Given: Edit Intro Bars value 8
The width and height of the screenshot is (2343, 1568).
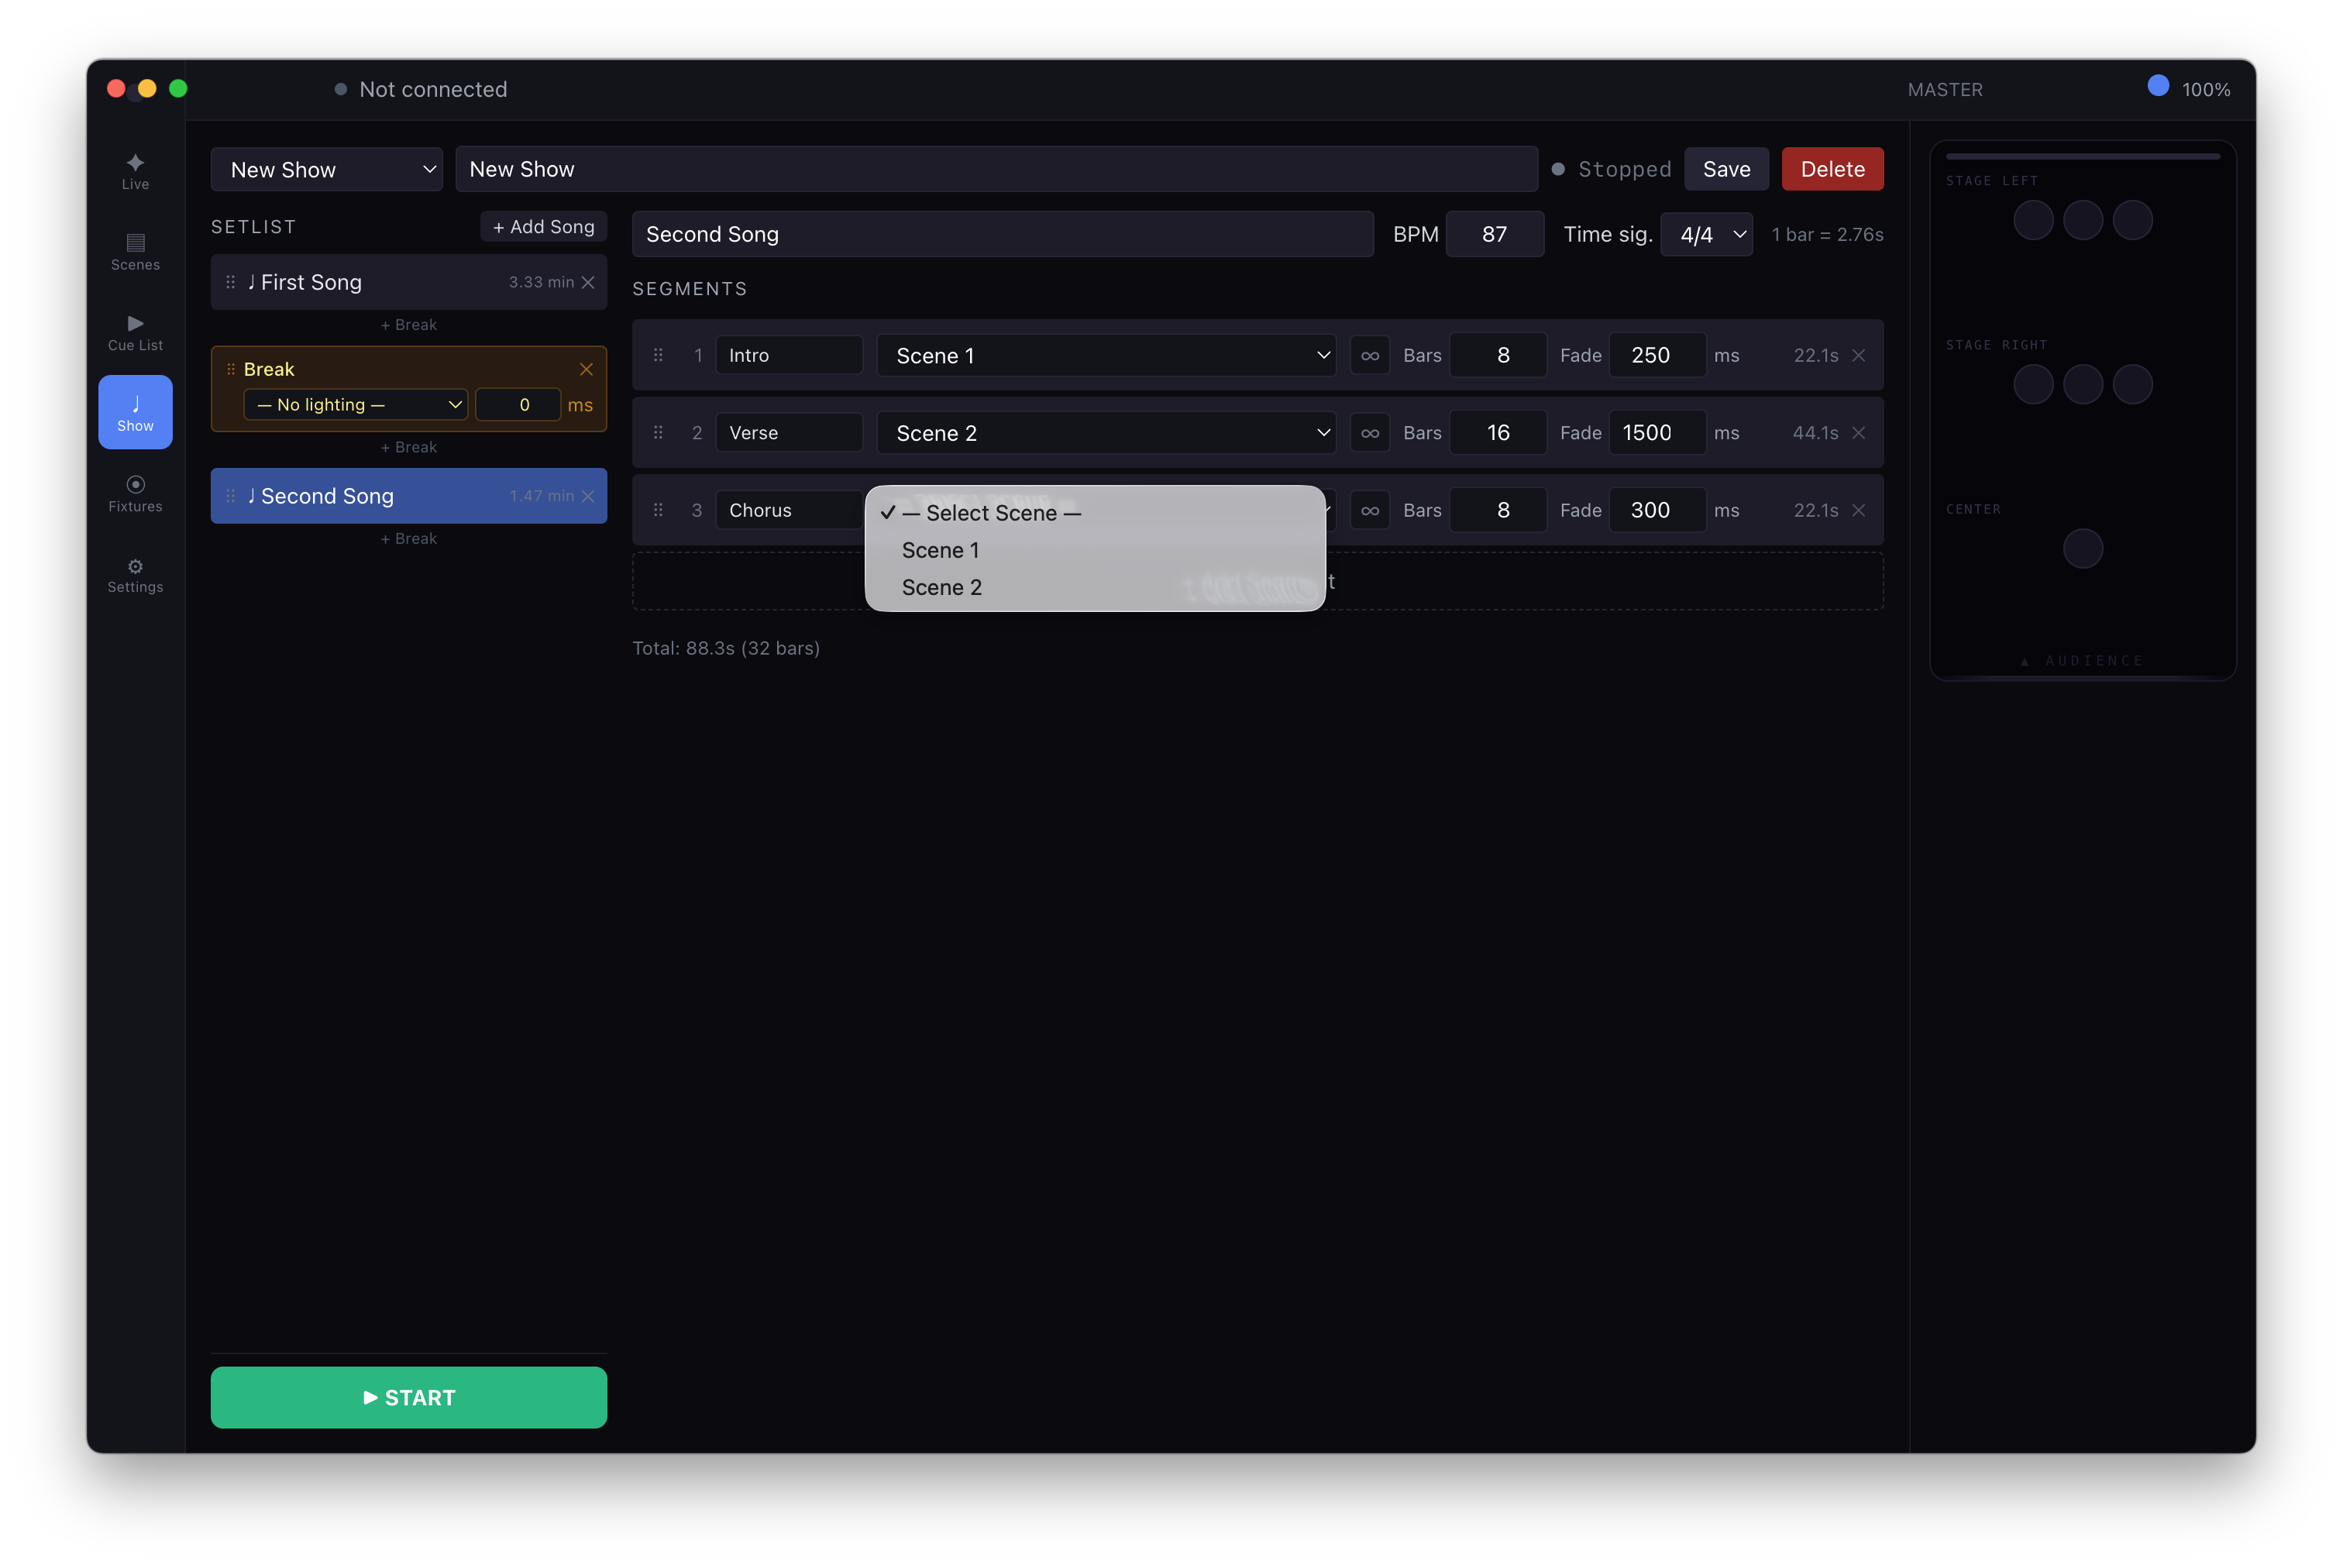Looking at the screenshot, I should [x=1497, y=355].
